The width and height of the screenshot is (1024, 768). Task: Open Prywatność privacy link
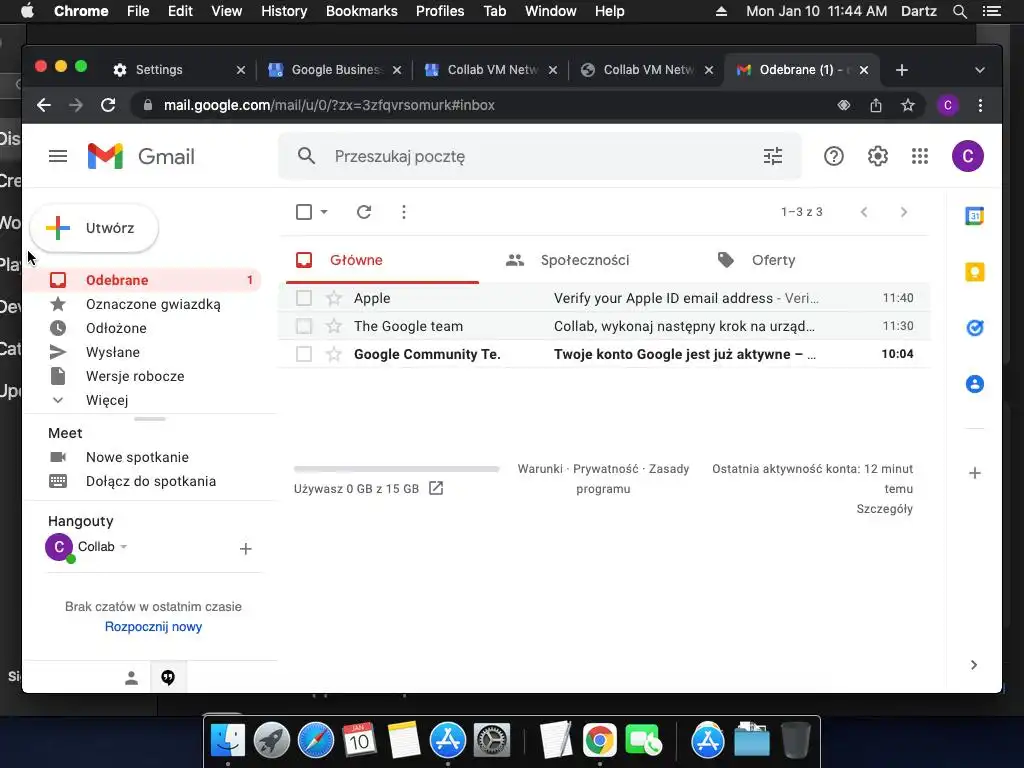(x=605, y=469)
